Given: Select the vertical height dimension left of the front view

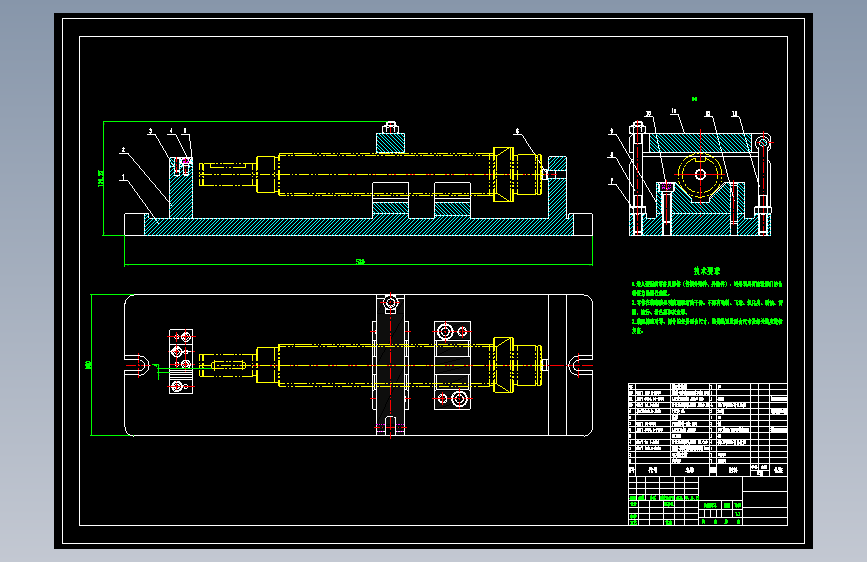Looking at the screenshot, I should tap(101, 178).
